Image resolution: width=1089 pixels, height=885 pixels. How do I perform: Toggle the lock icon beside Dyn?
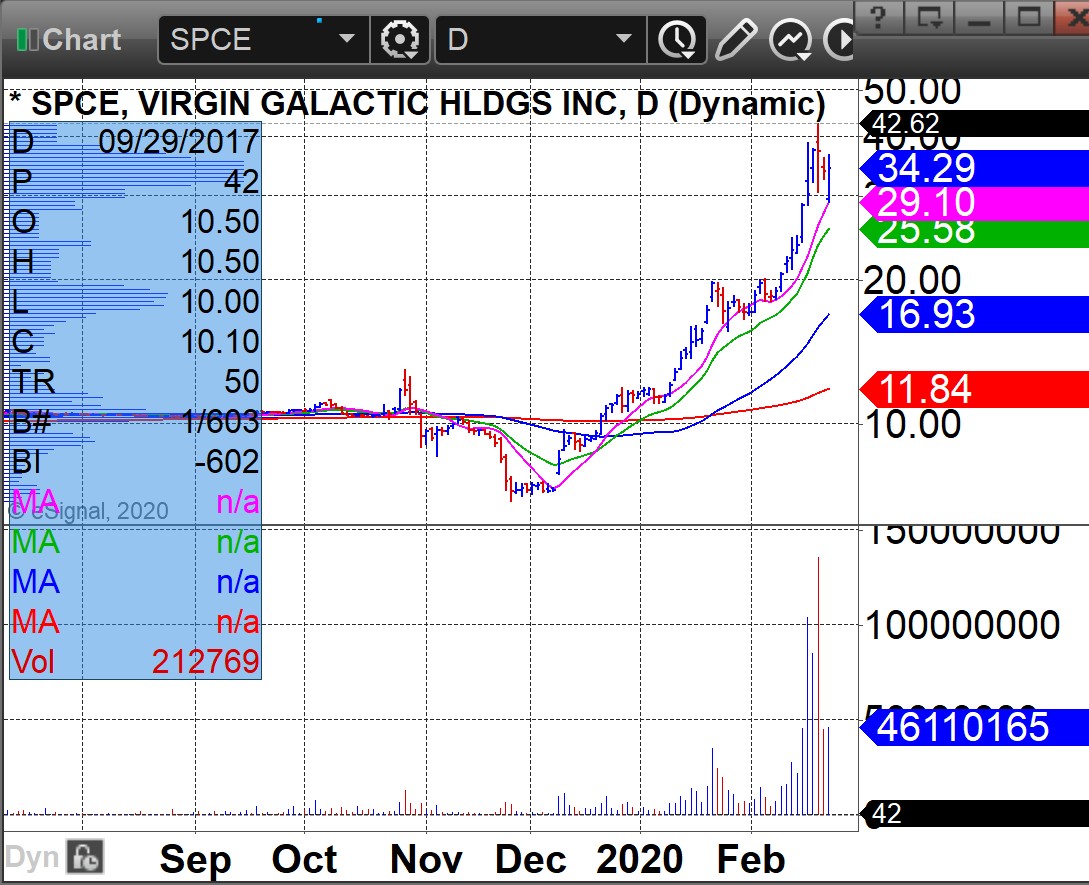coord(85,857)
